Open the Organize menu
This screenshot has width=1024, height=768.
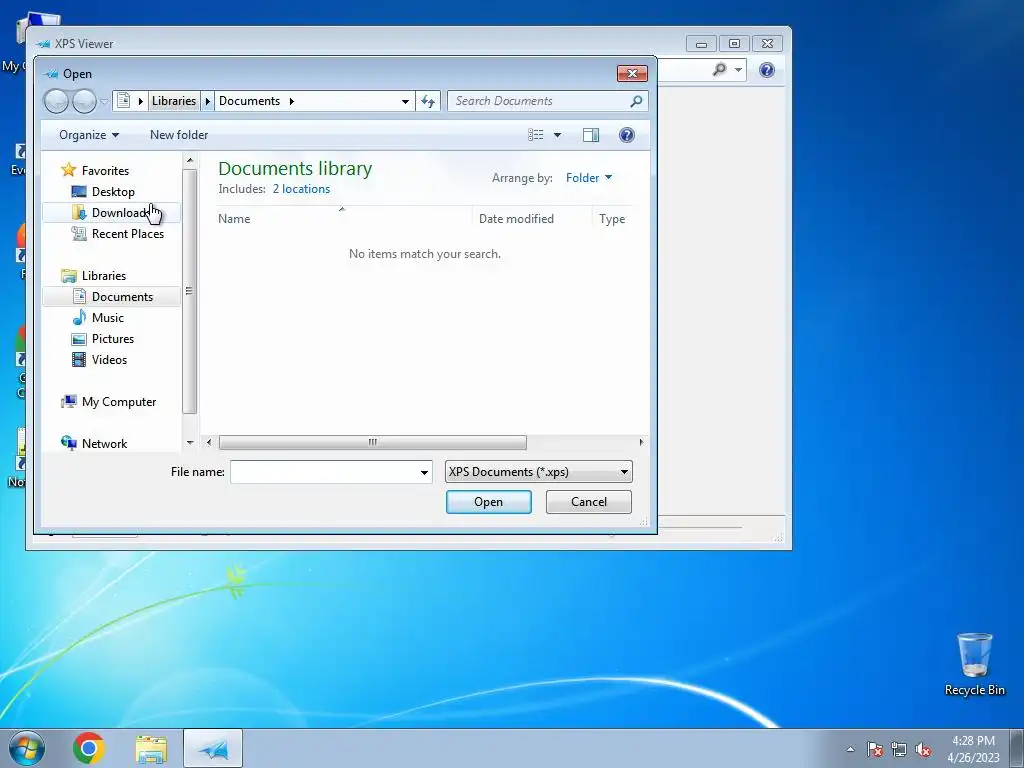[x=89, y=135]
